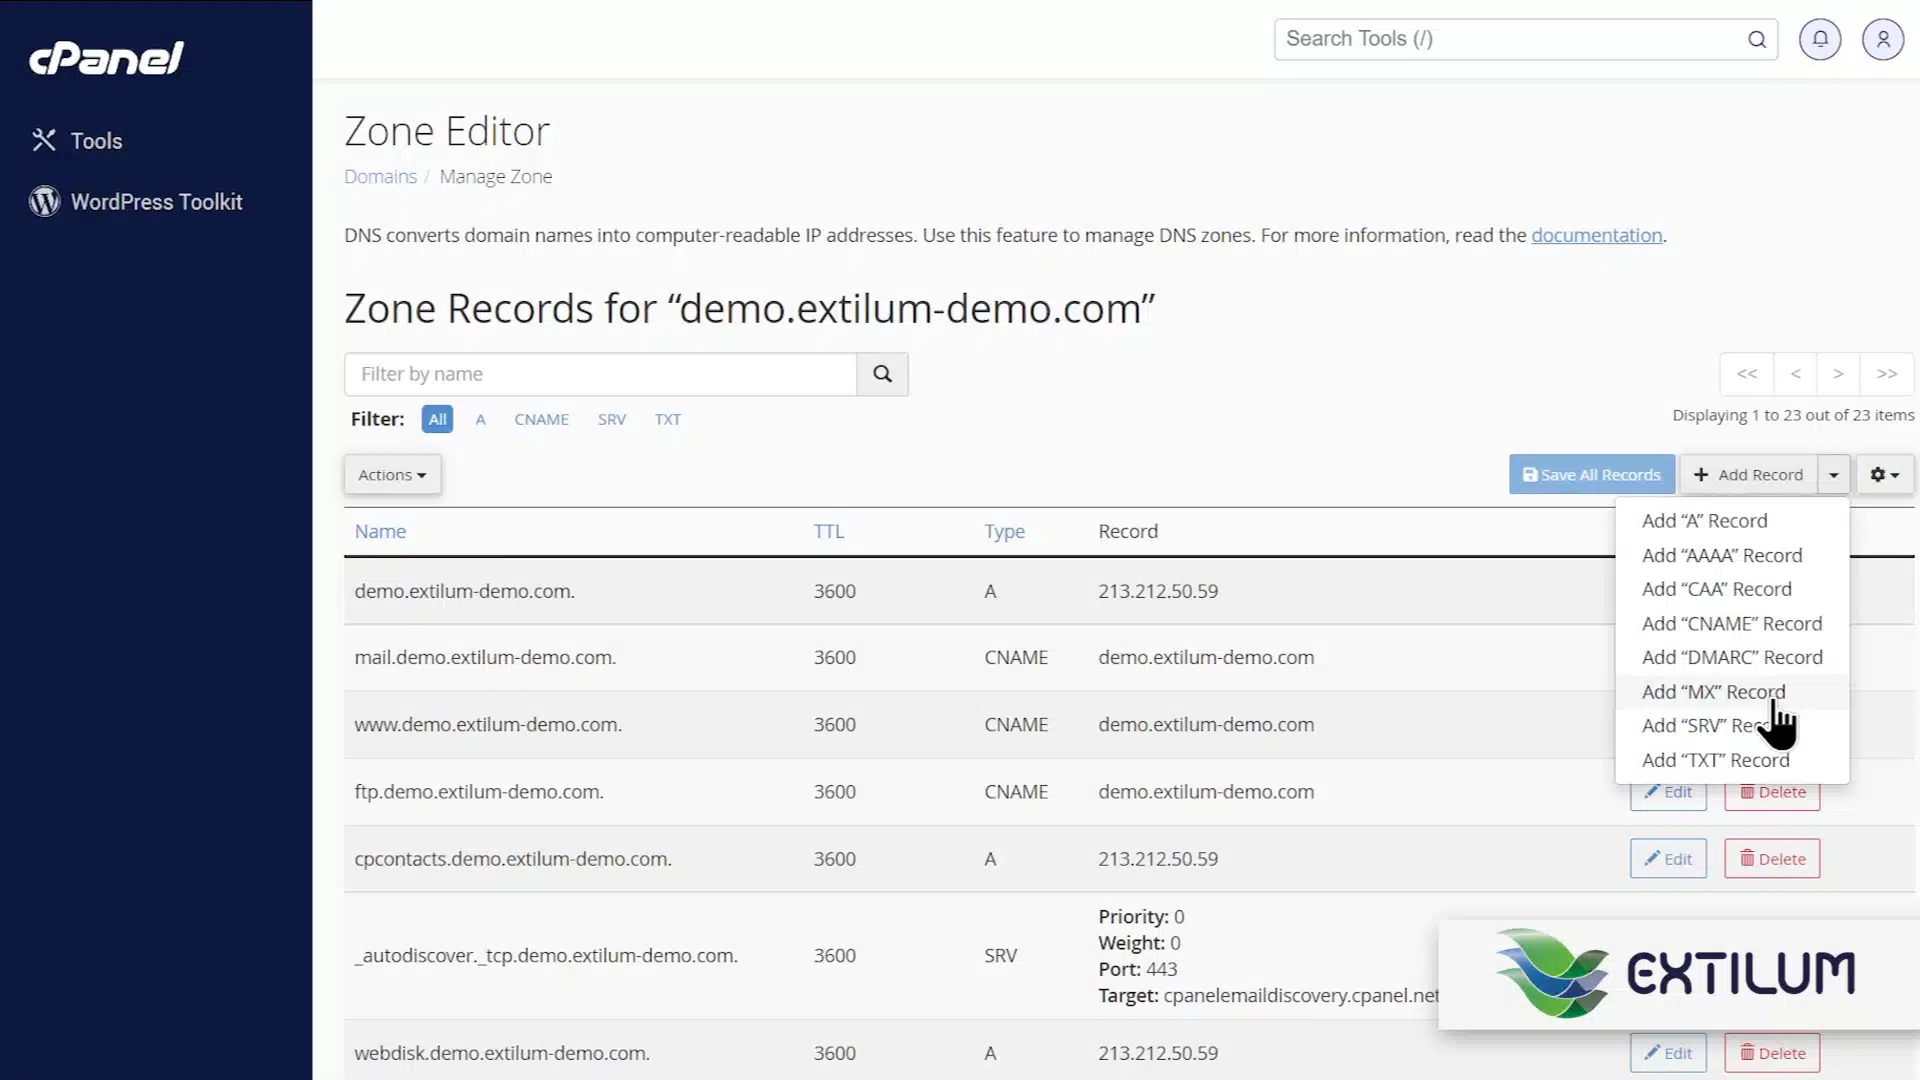1920x1080 pixels.
Task: Sort table by Name column
Action: click(x=380, y=531)
